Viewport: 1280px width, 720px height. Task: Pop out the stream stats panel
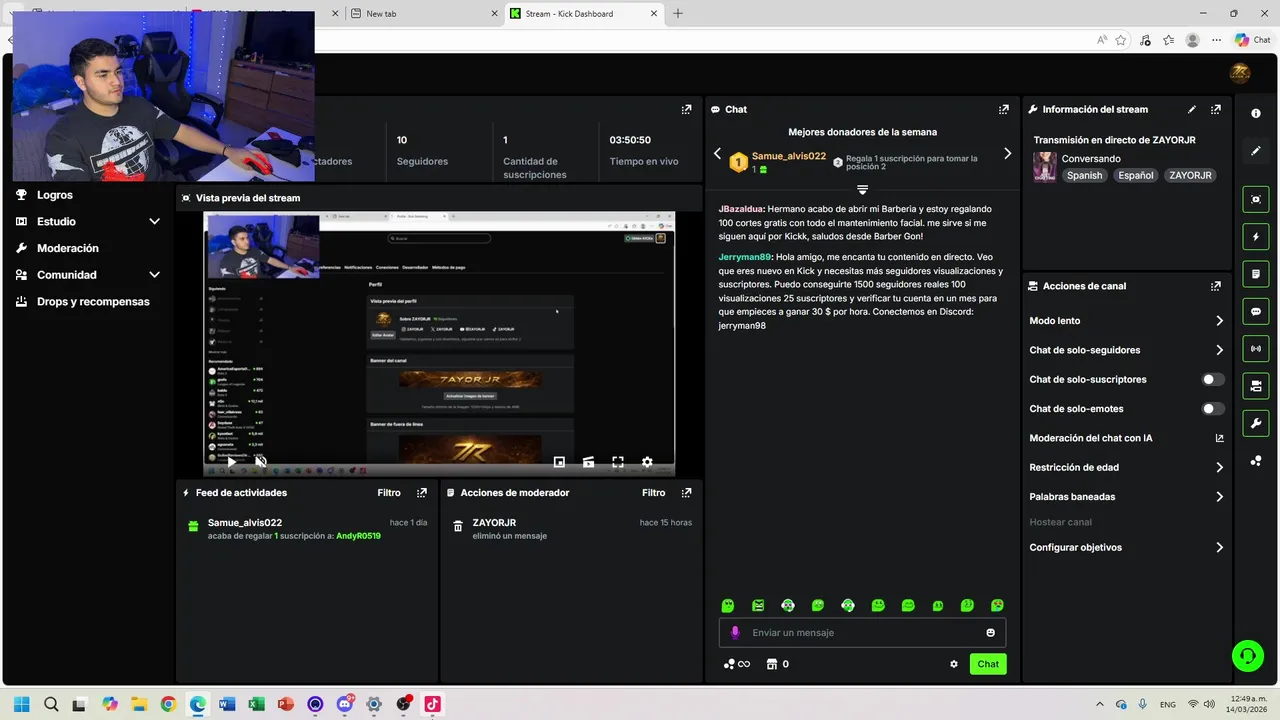pyautogui.click(x=686, y=109)
